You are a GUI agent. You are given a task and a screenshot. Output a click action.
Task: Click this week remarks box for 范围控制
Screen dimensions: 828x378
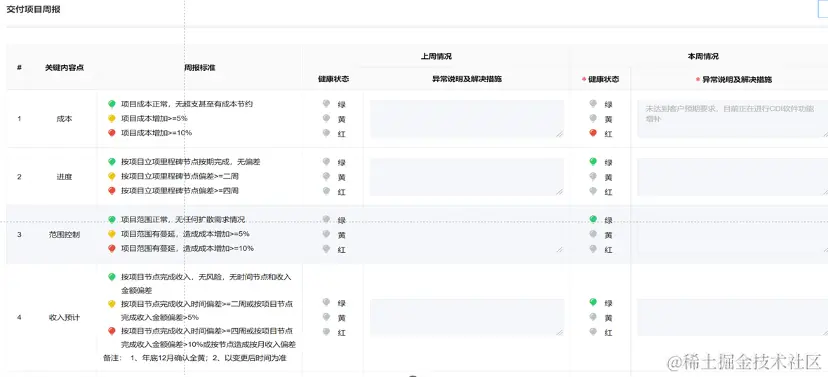click(x=732, y=234)
